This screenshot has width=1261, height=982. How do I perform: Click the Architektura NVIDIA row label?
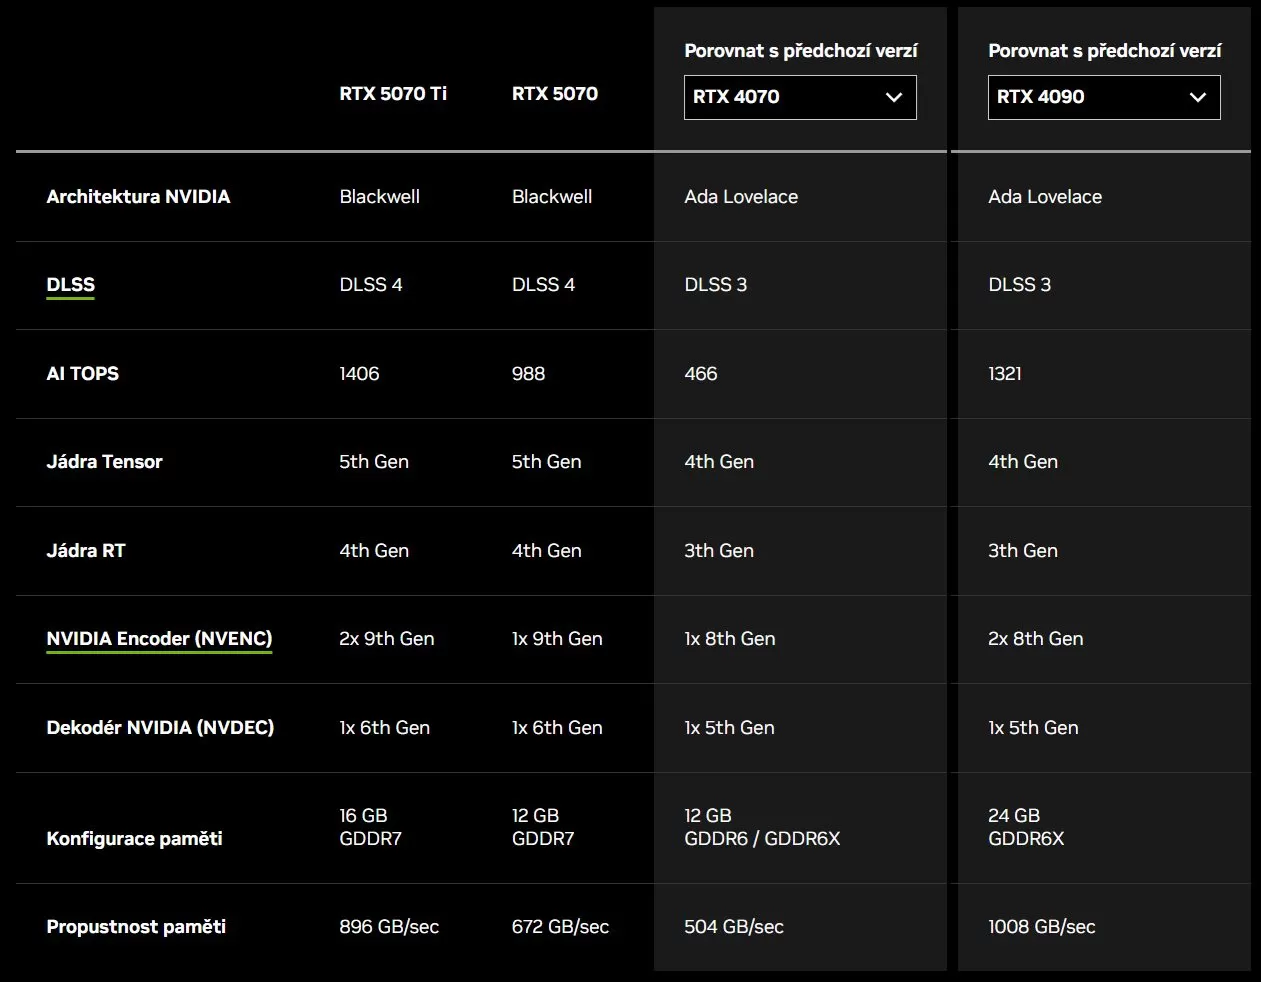coord(138,197)
